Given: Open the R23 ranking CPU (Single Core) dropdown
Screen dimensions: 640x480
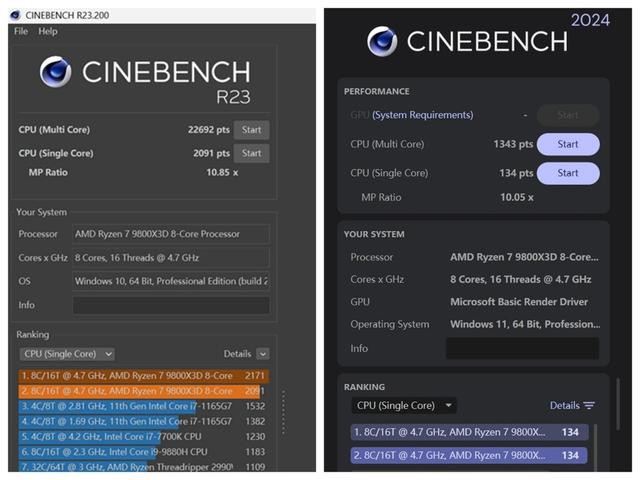Looking at the screenshot, I should (x=67, y=354).
